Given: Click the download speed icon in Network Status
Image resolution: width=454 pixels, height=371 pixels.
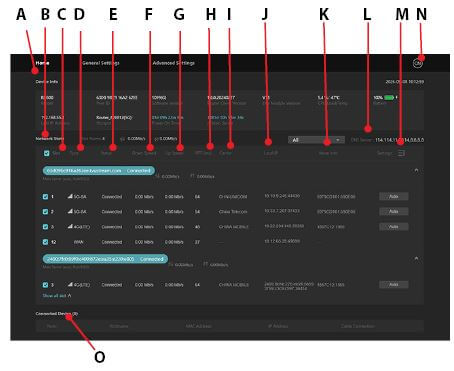Looking at the screenshot, I should tap(123, 139).
